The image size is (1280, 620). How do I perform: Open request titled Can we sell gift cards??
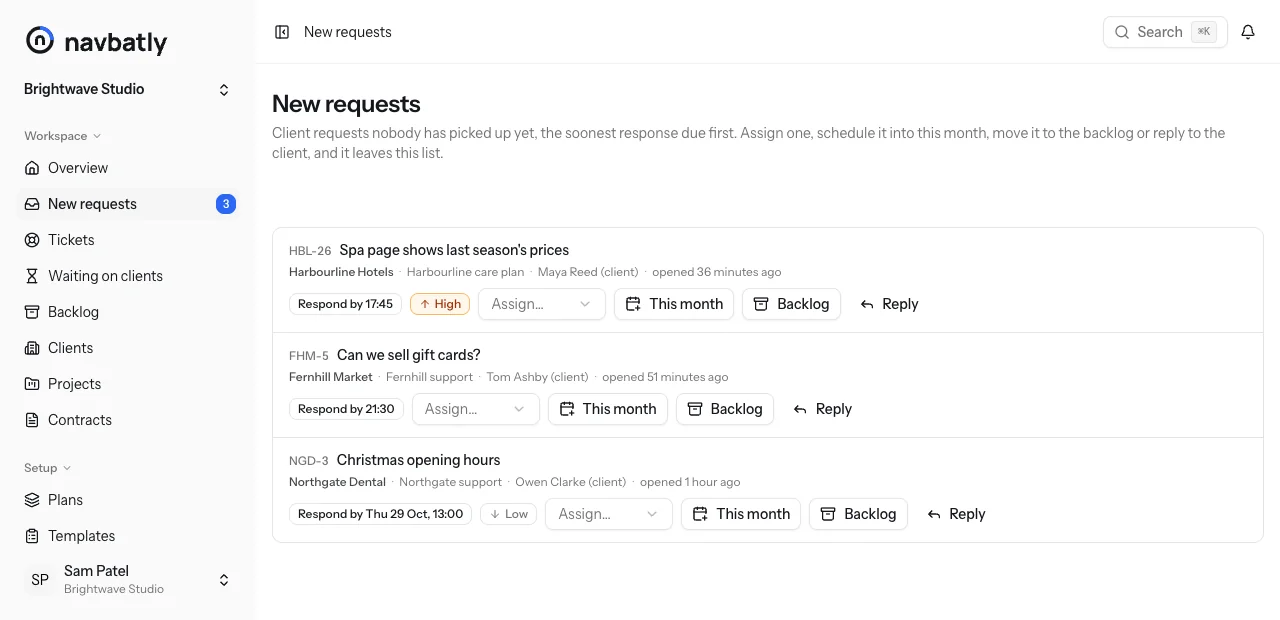tap(409, 355)
